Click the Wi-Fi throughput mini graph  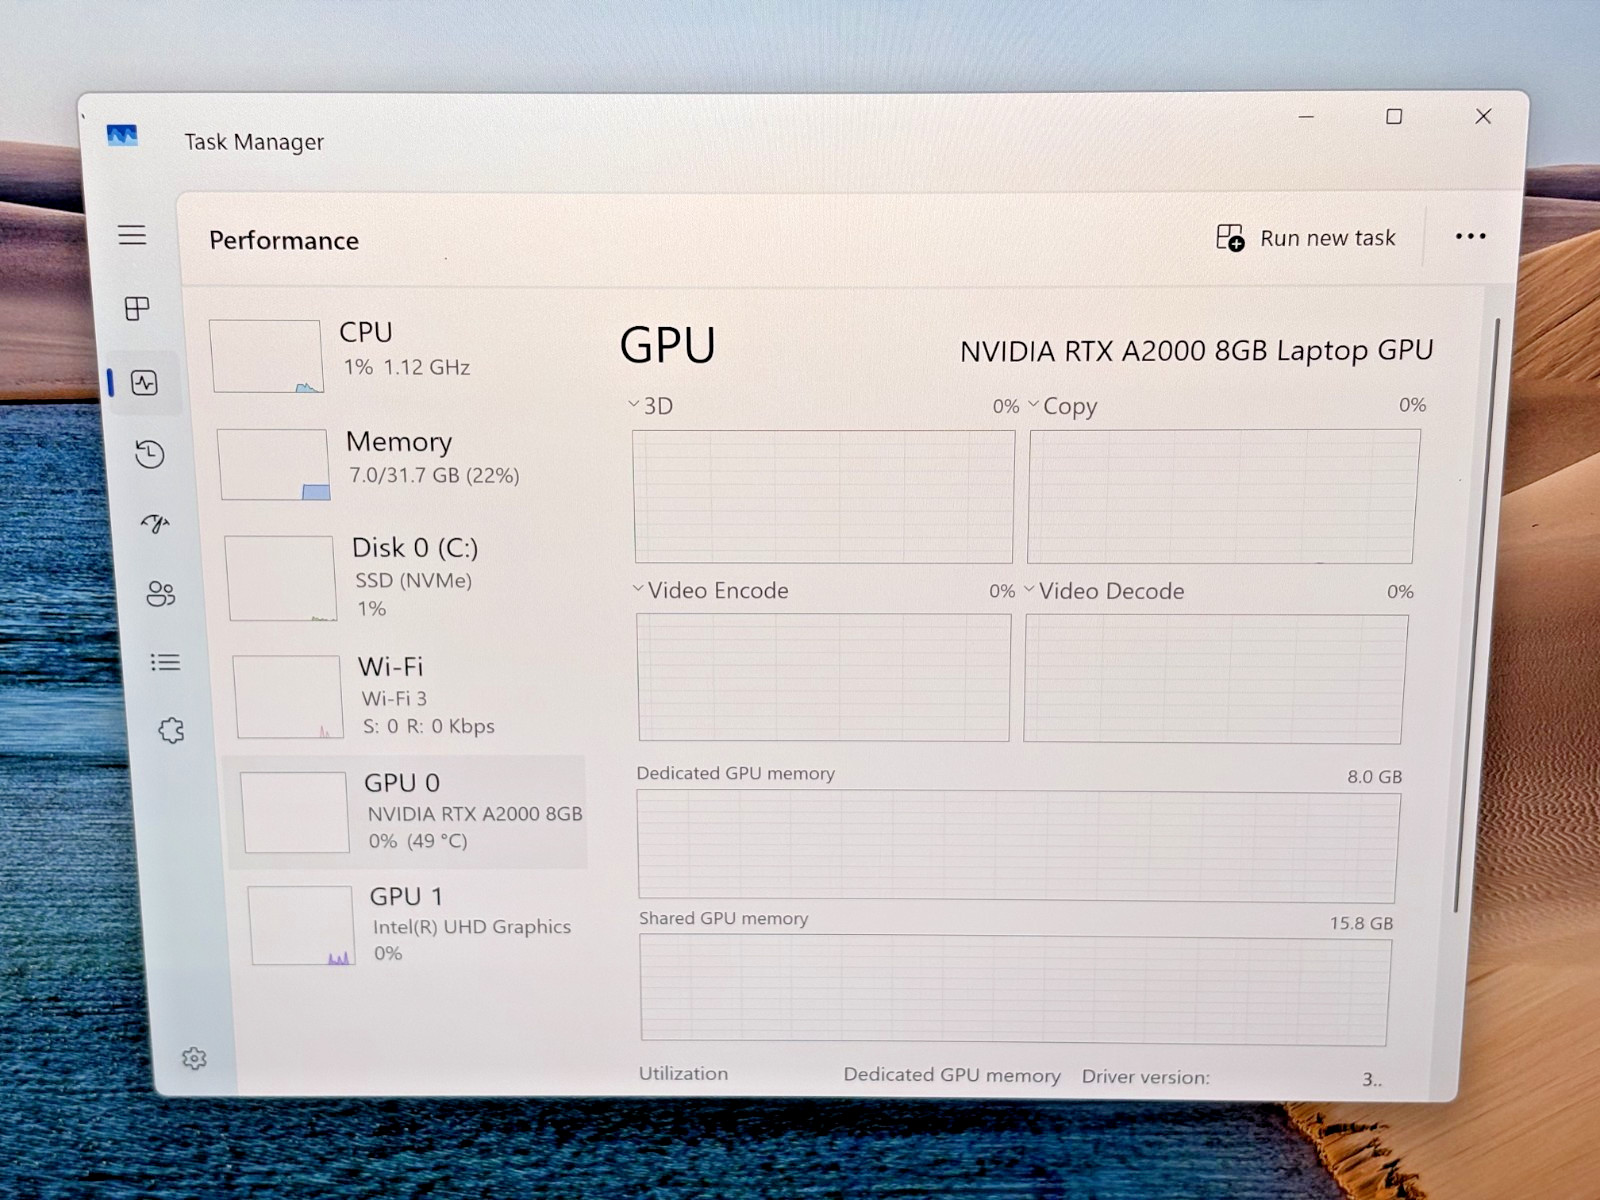(x=288, y=697)
